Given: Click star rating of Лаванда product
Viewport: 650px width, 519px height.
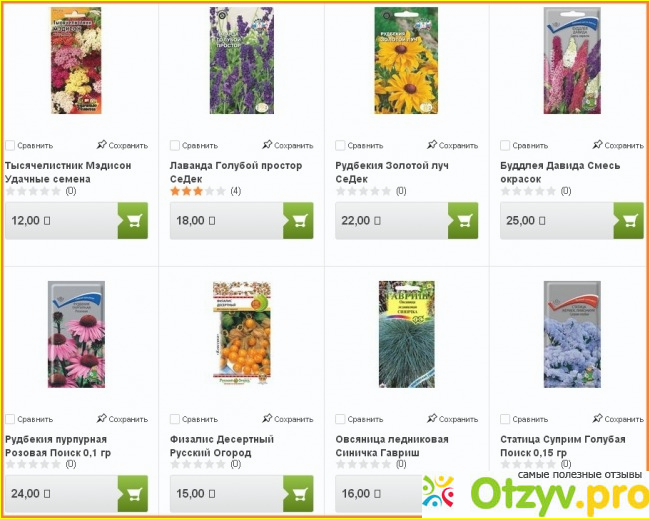Looking at the screenshot, I should point(198,191).
